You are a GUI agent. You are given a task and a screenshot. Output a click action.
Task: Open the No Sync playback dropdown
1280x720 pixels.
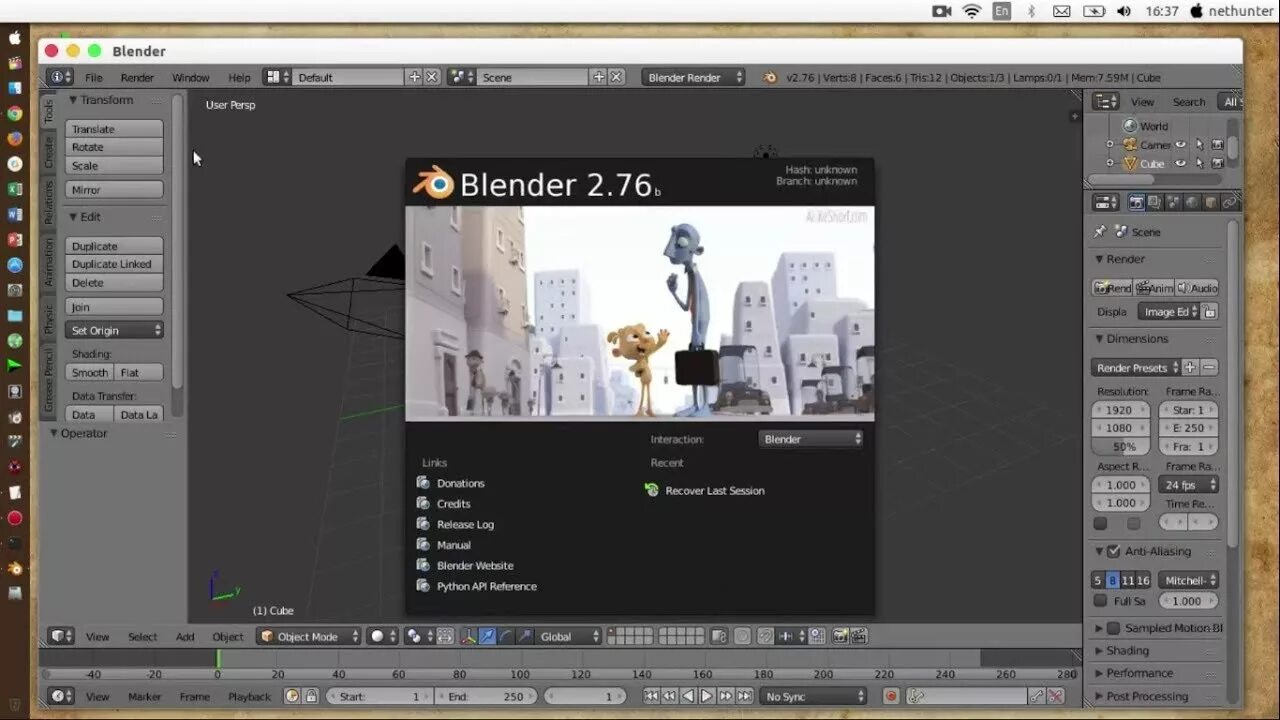(812, 696)
